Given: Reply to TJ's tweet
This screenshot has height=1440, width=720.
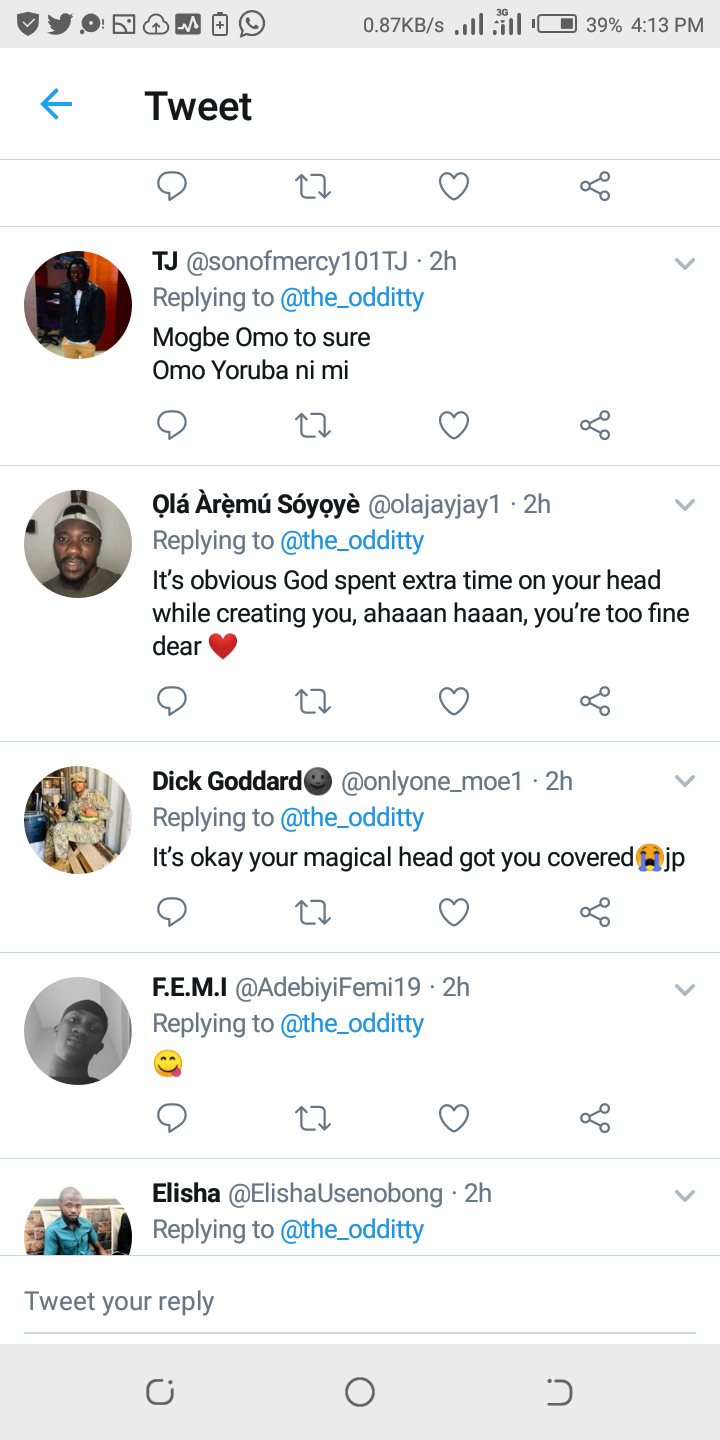Looking at the screenshot, I should pyautogui.click(x=172, y=426).
